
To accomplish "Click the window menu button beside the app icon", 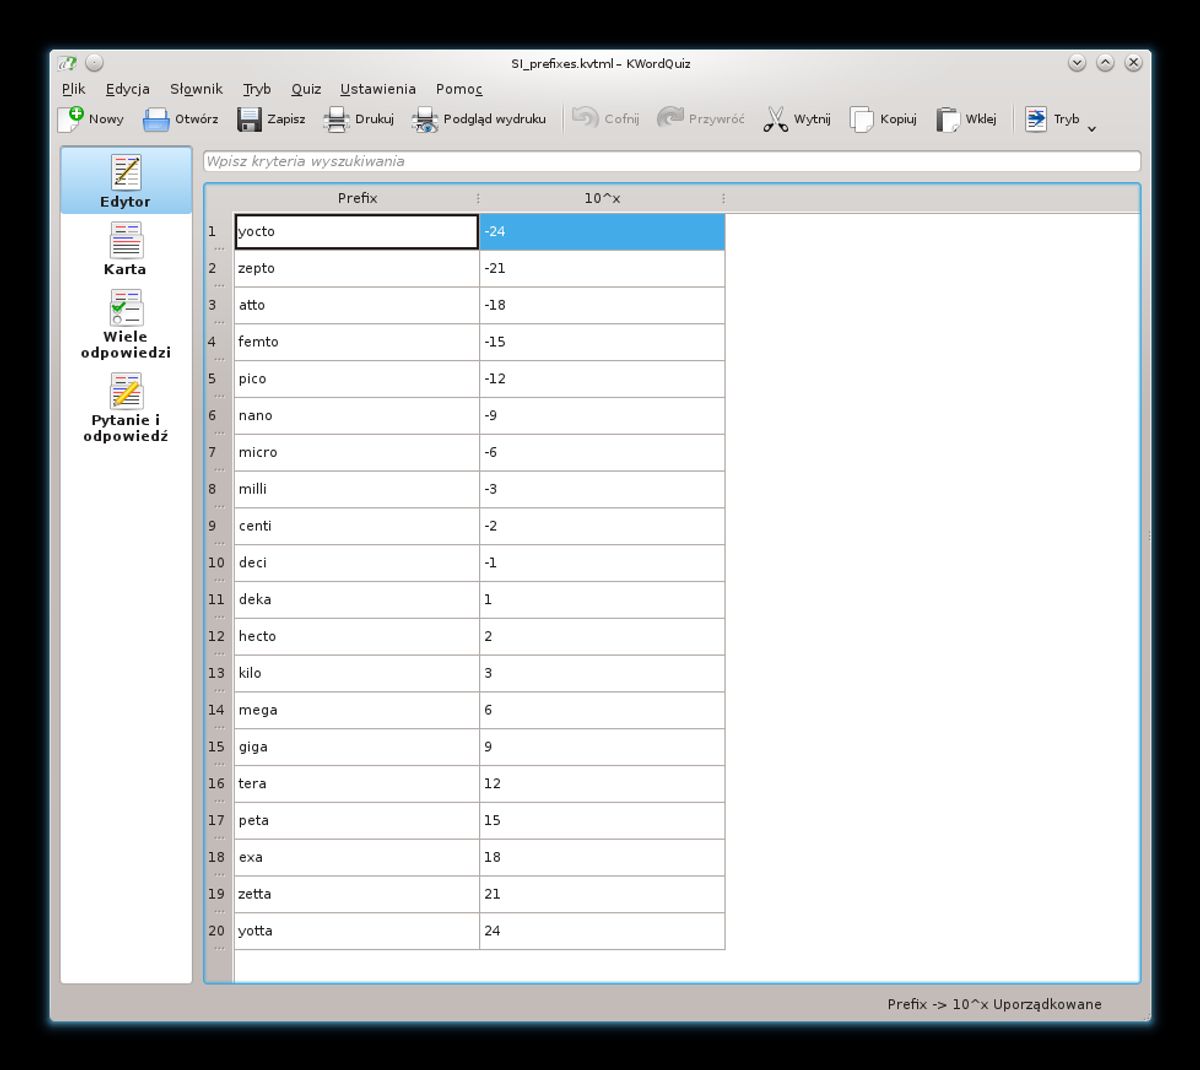I will [94, 63].
